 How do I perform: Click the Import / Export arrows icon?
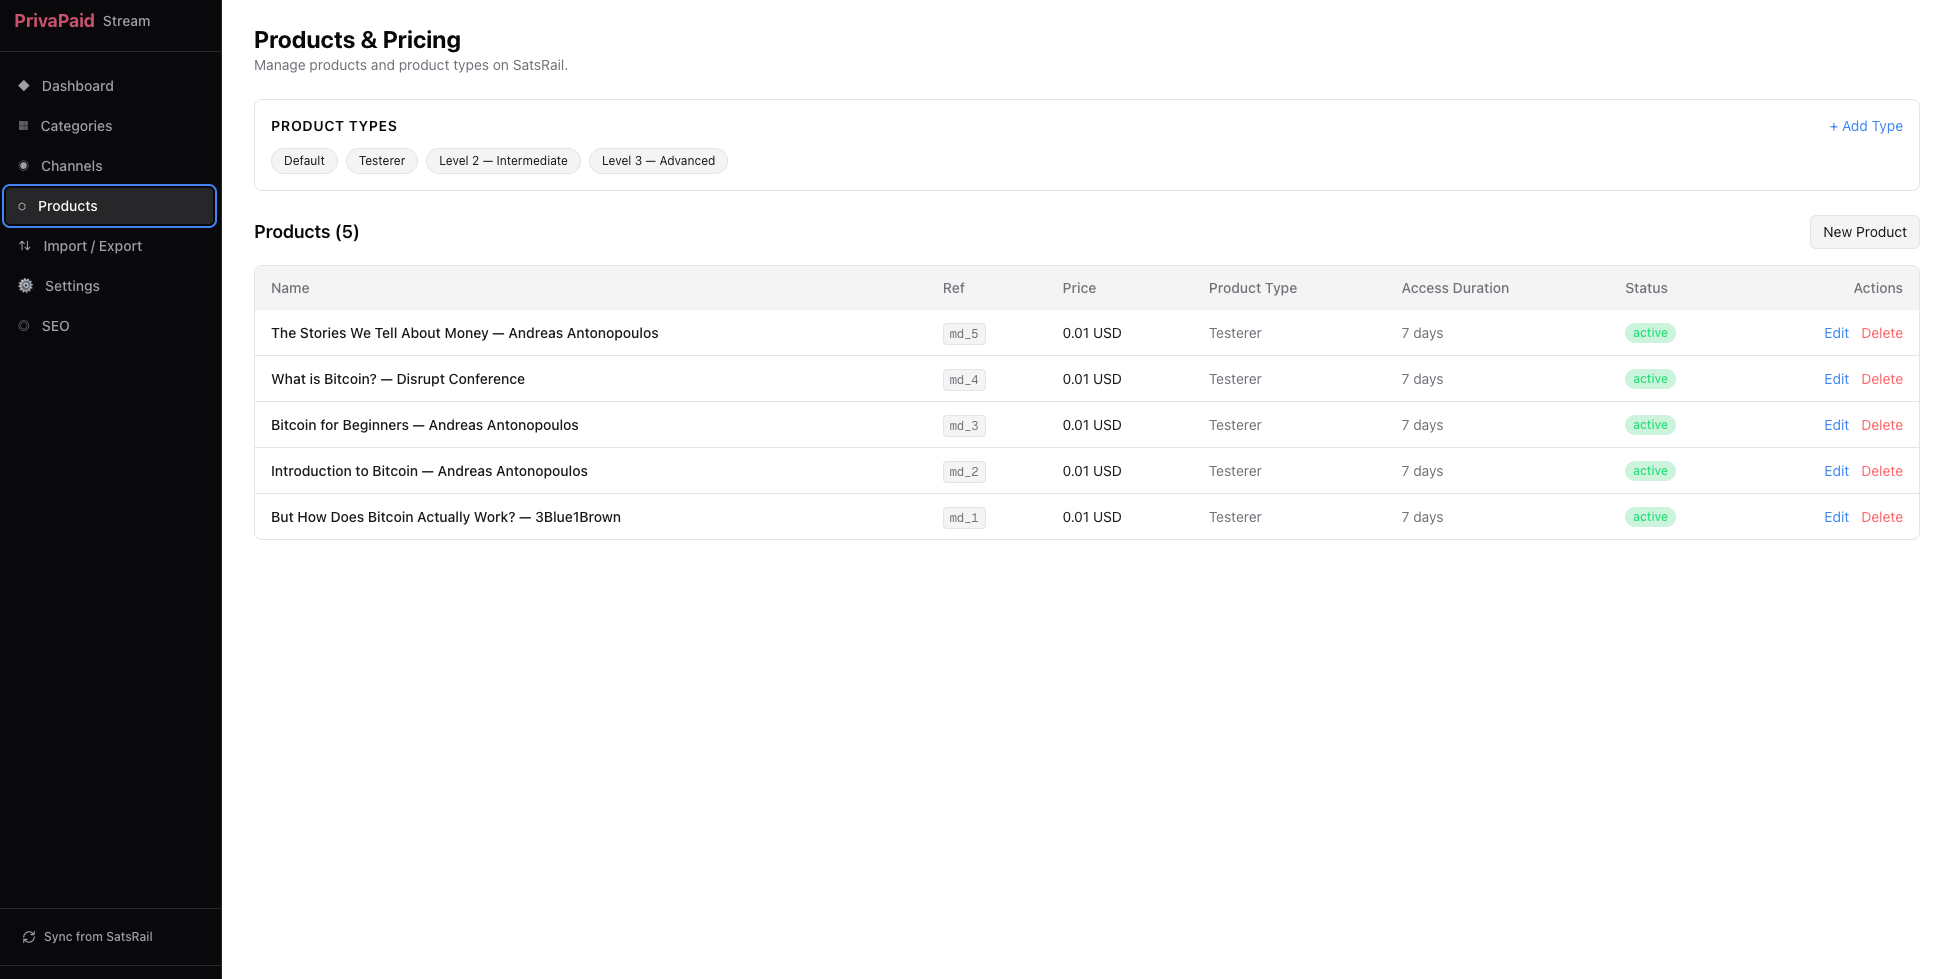point(25,246)
